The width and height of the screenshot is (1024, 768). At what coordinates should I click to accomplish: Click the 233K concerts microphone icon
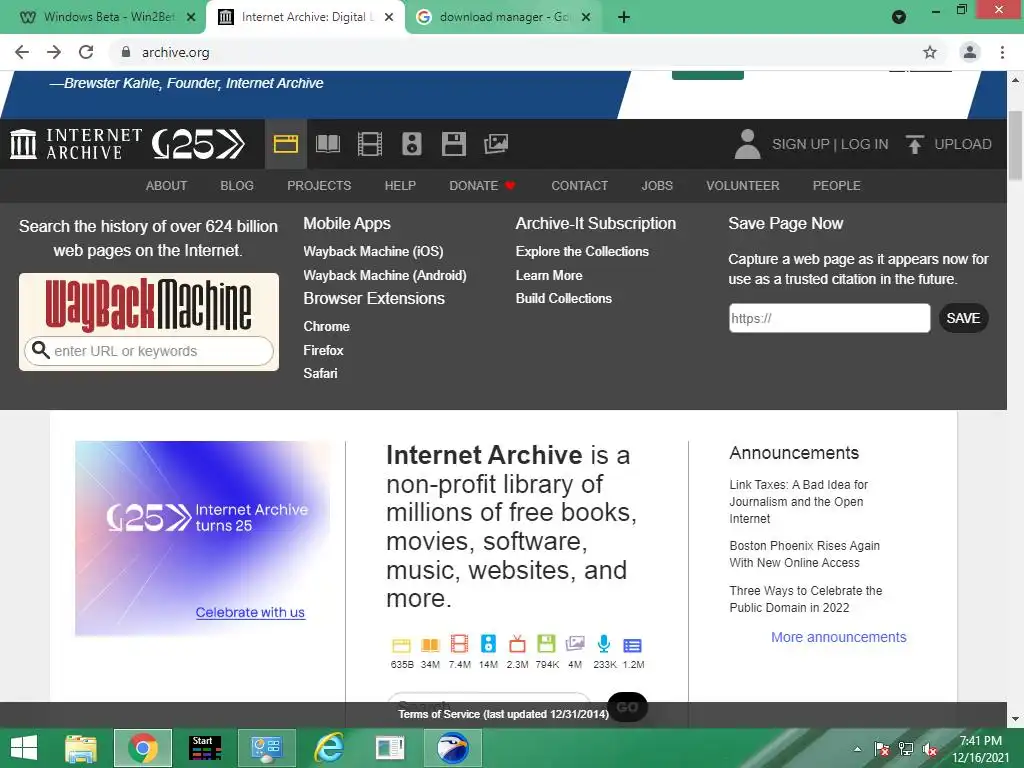pos(604,645)
